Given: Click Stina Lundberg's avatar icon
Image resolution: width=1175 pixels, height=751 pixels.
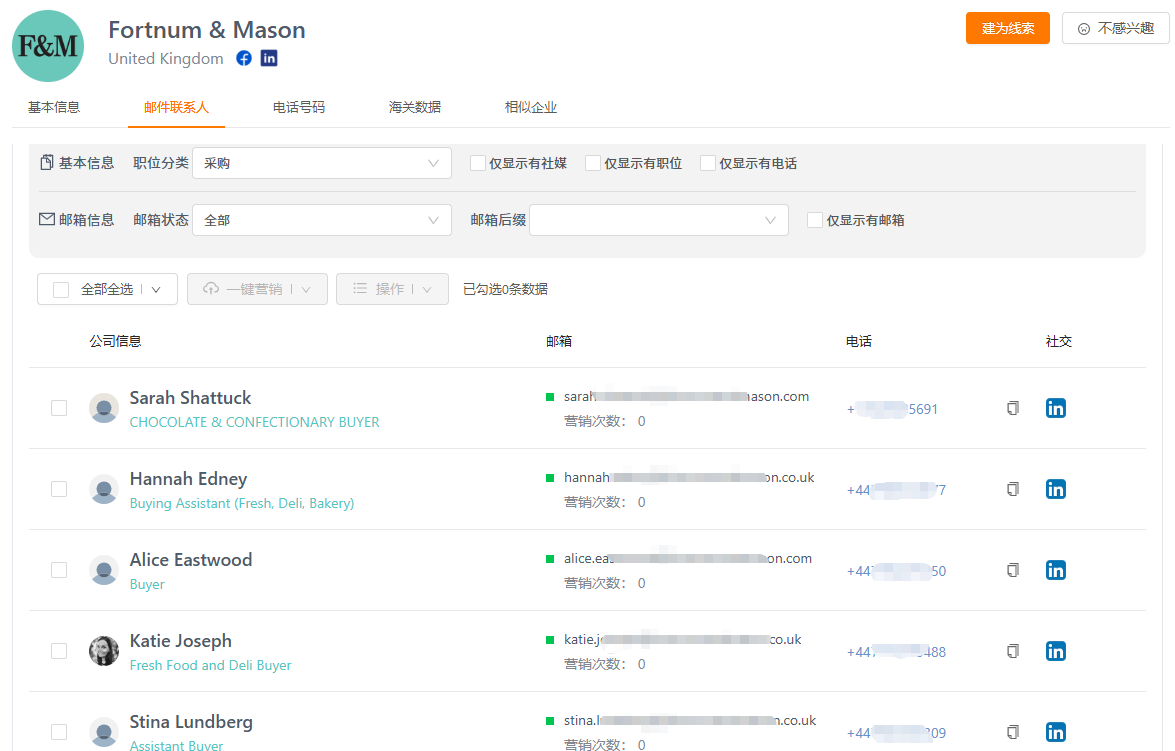Looking at the screenshot, I should click(x=104, y=732).
